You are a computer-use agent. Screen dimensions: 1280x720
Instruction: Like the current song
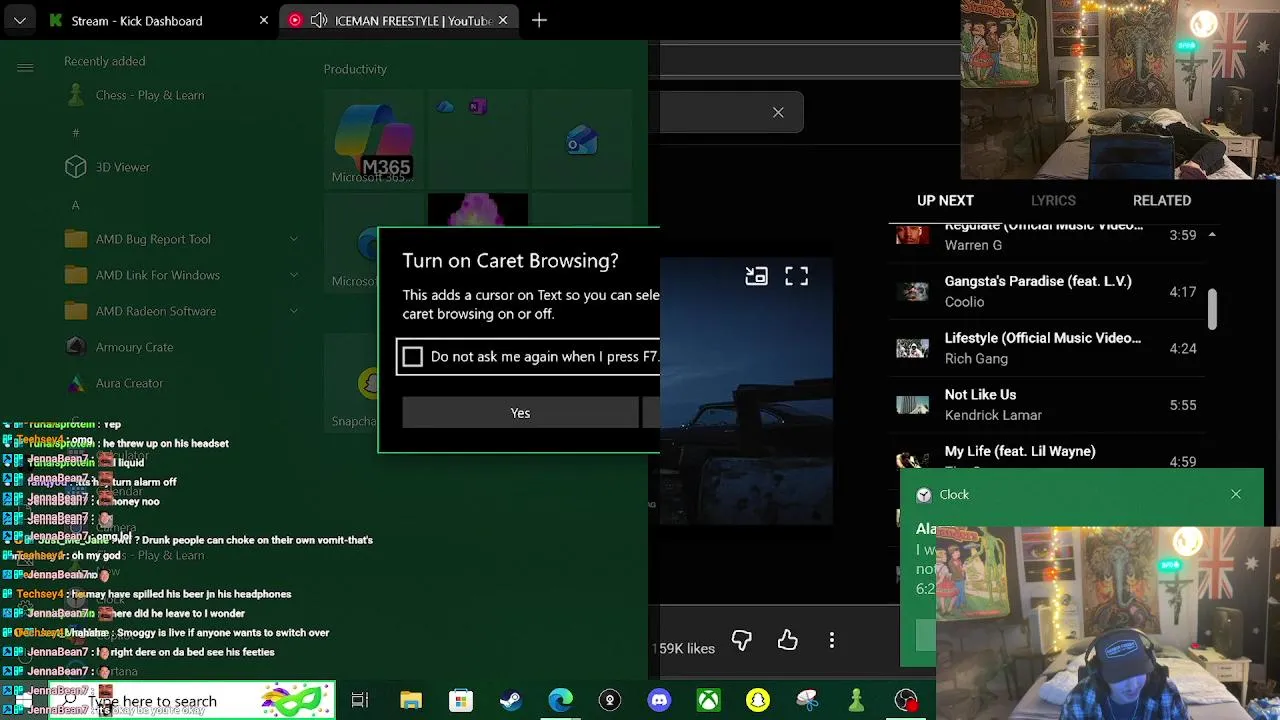coord(788,640)
